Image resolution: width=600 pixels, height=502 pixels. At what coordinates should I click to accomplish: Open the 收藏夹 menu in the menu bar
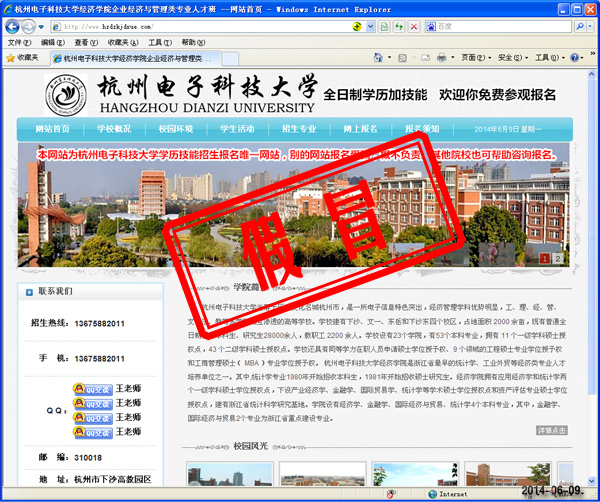[123, 42]
